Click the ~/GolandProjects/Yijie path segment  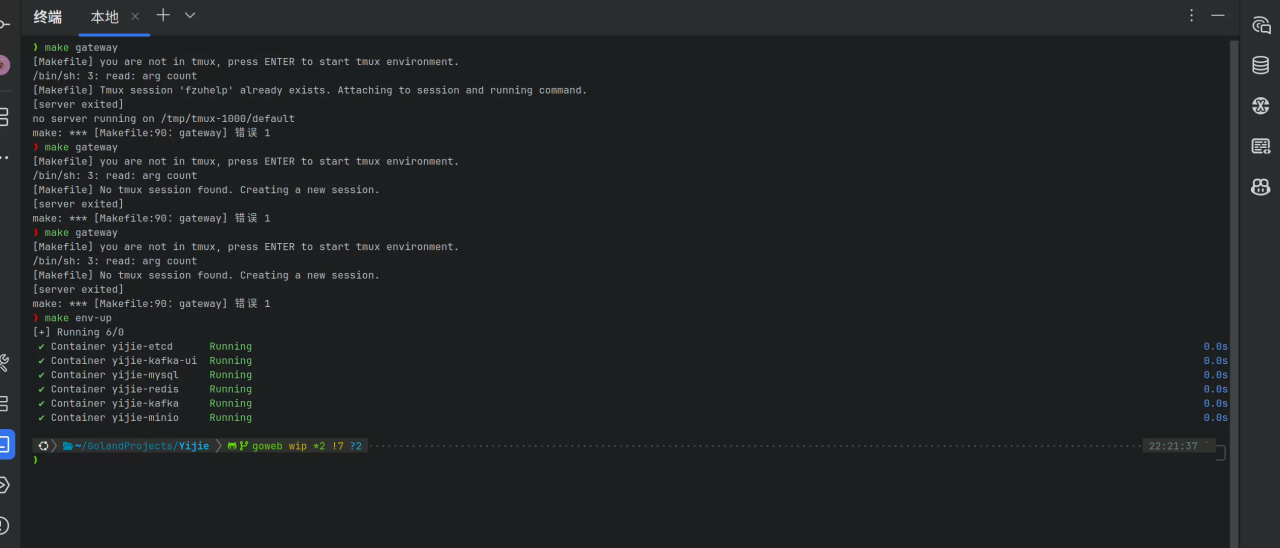(141, 446)
